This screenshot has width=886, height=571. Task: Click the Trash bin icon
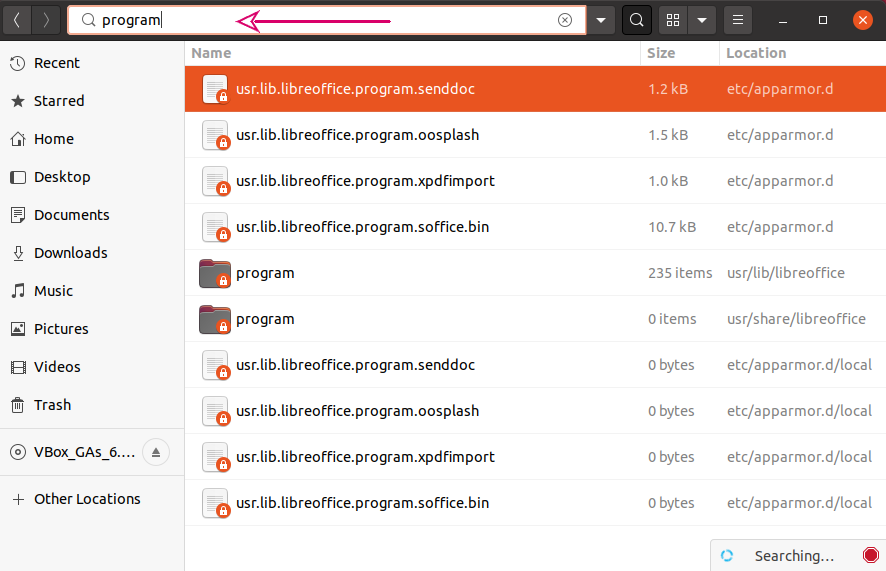click(18, 405)
